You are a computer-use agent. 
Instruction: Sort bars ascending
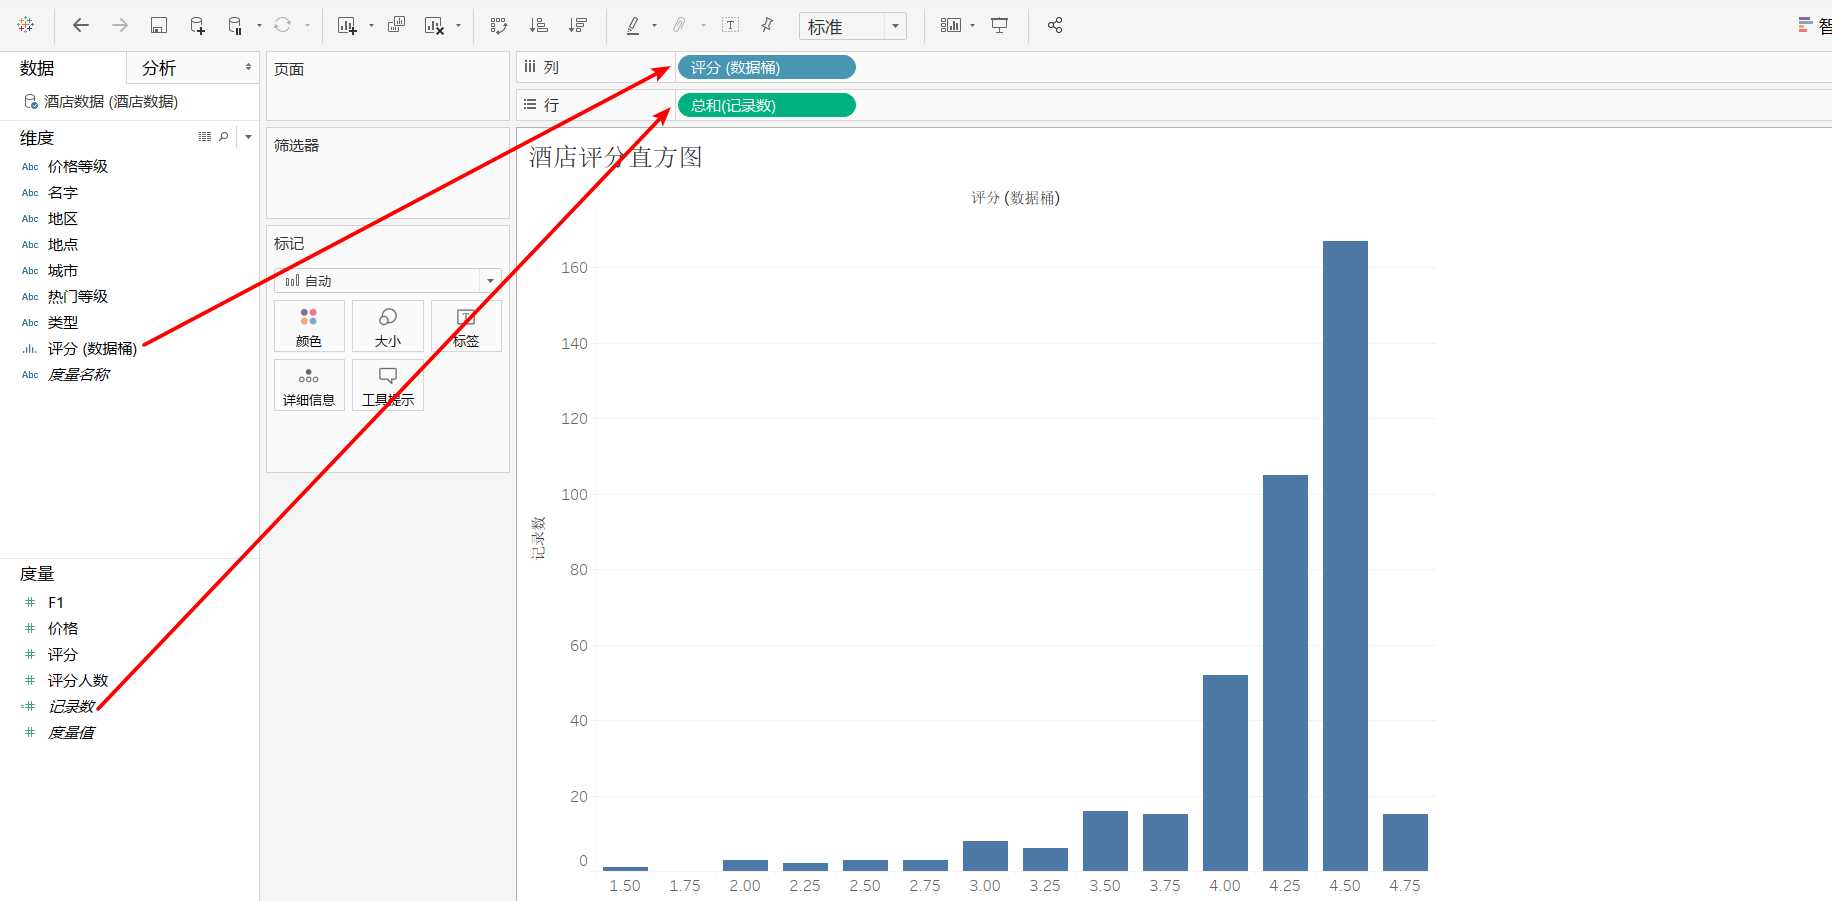coord(538,25)
